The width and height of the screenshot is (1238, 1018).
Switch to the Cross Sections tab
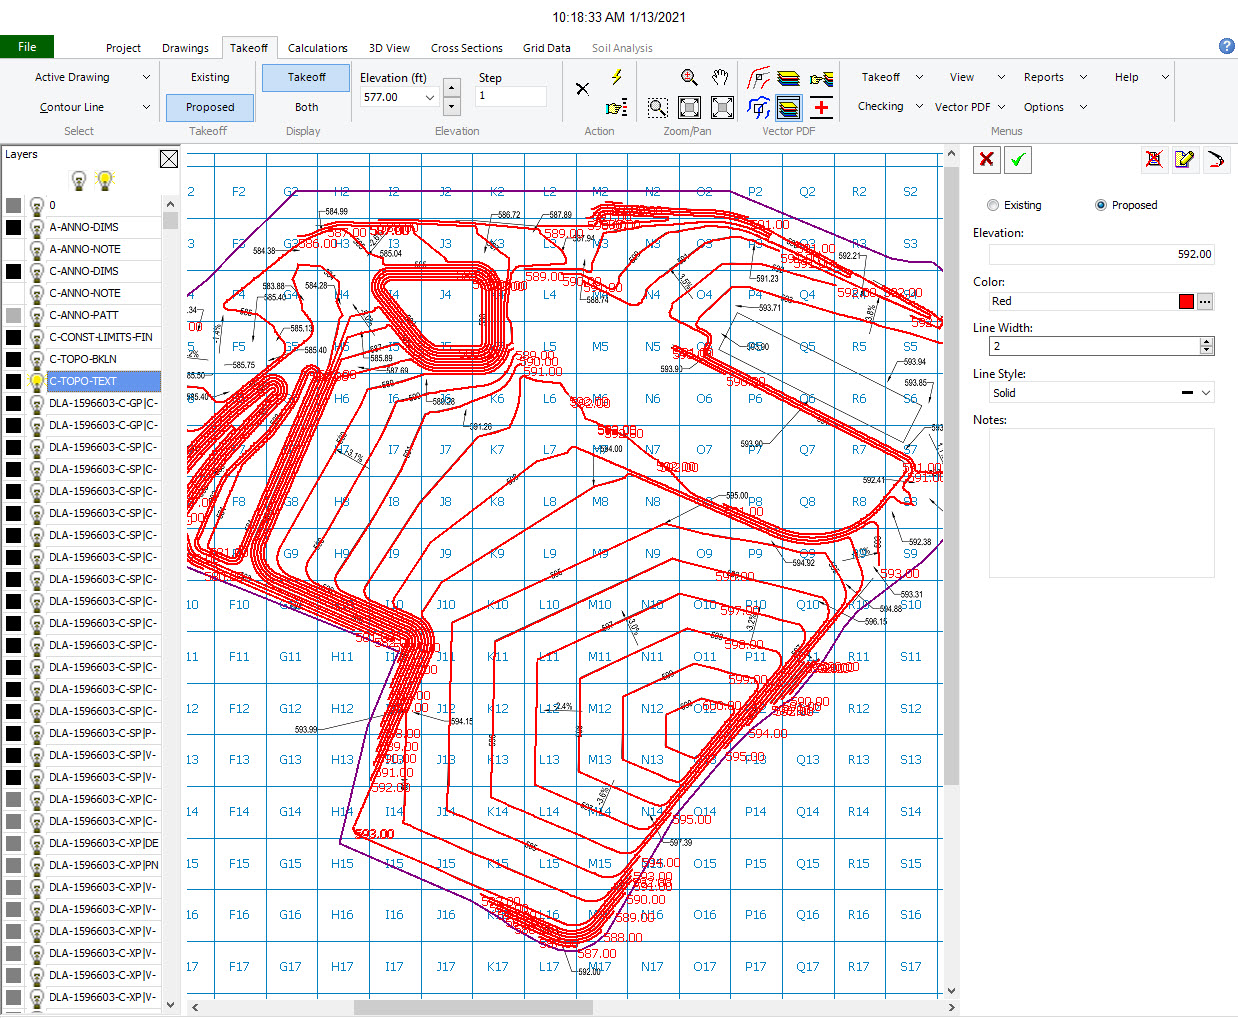click(x=466, y=48)
